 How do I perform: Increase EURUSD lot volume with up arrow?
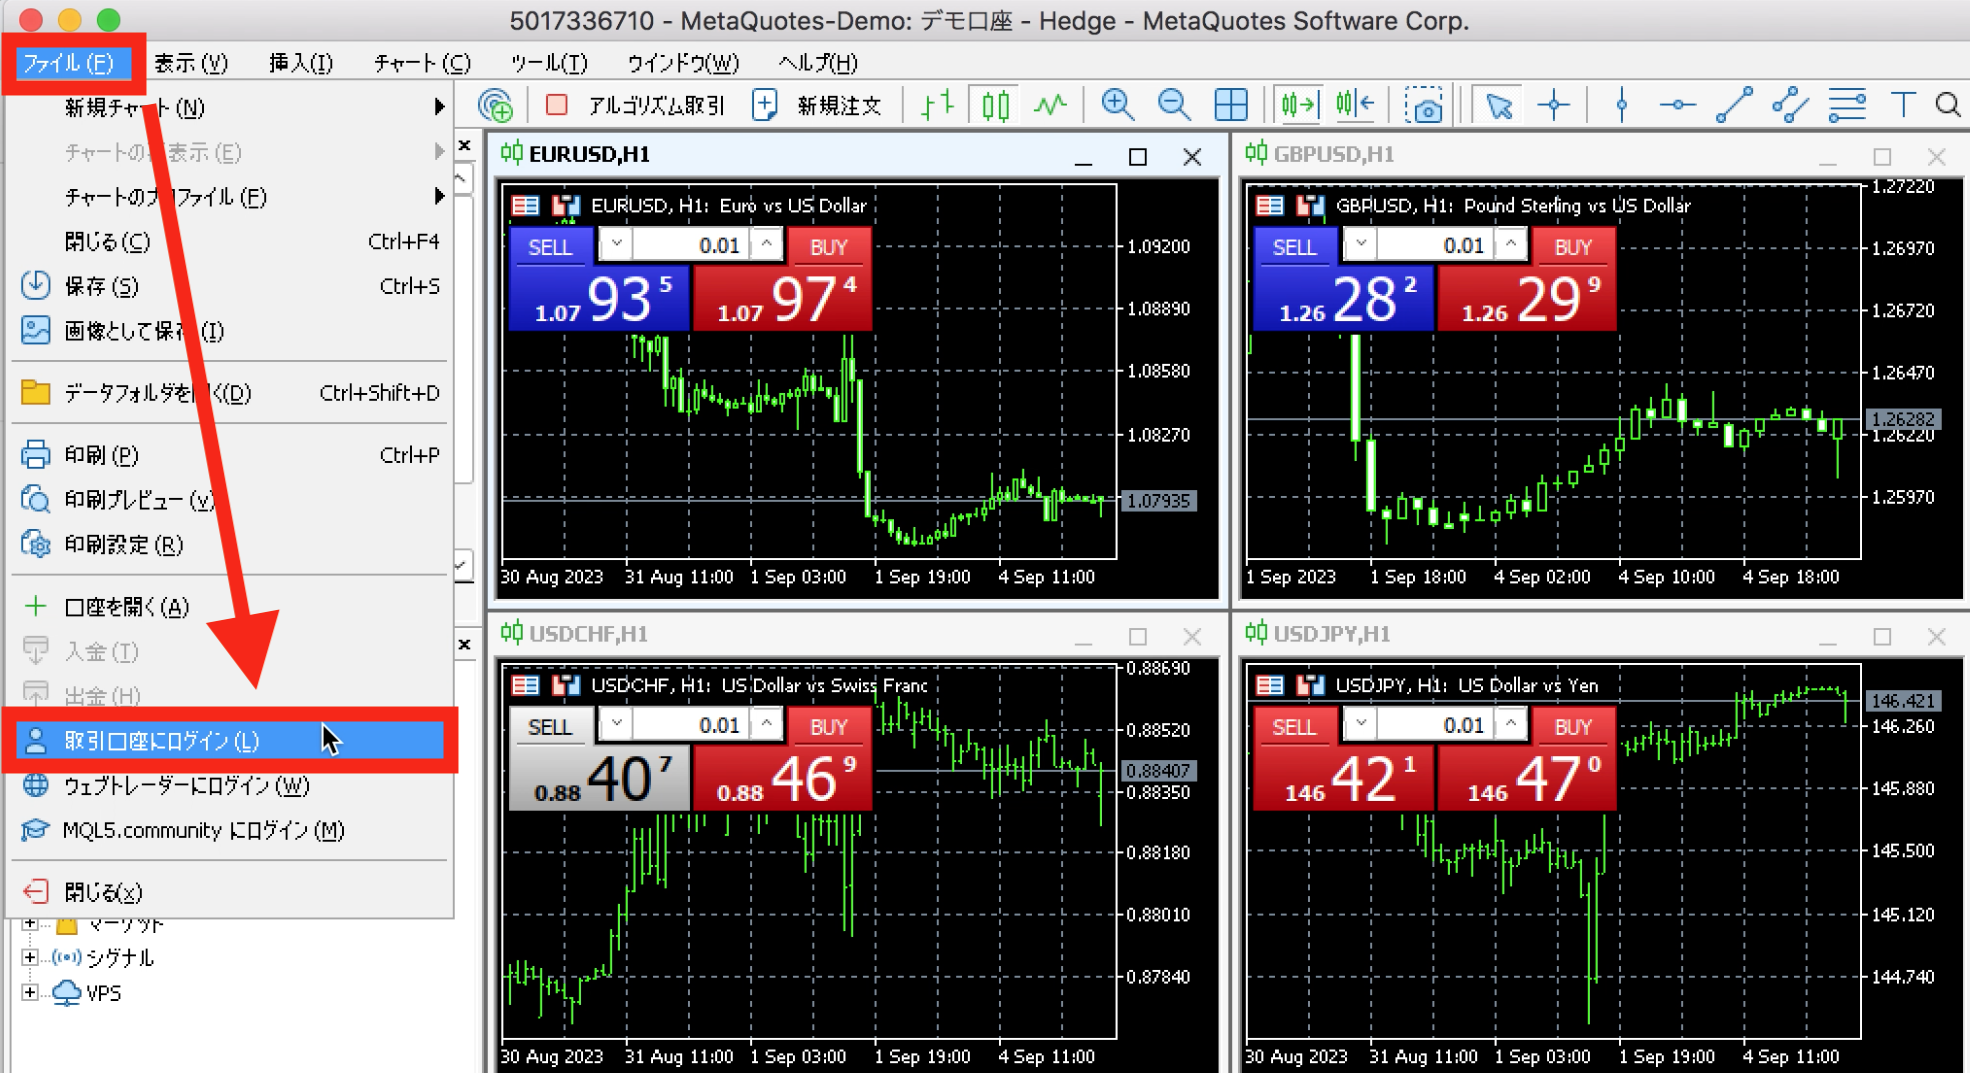point(766,244)
